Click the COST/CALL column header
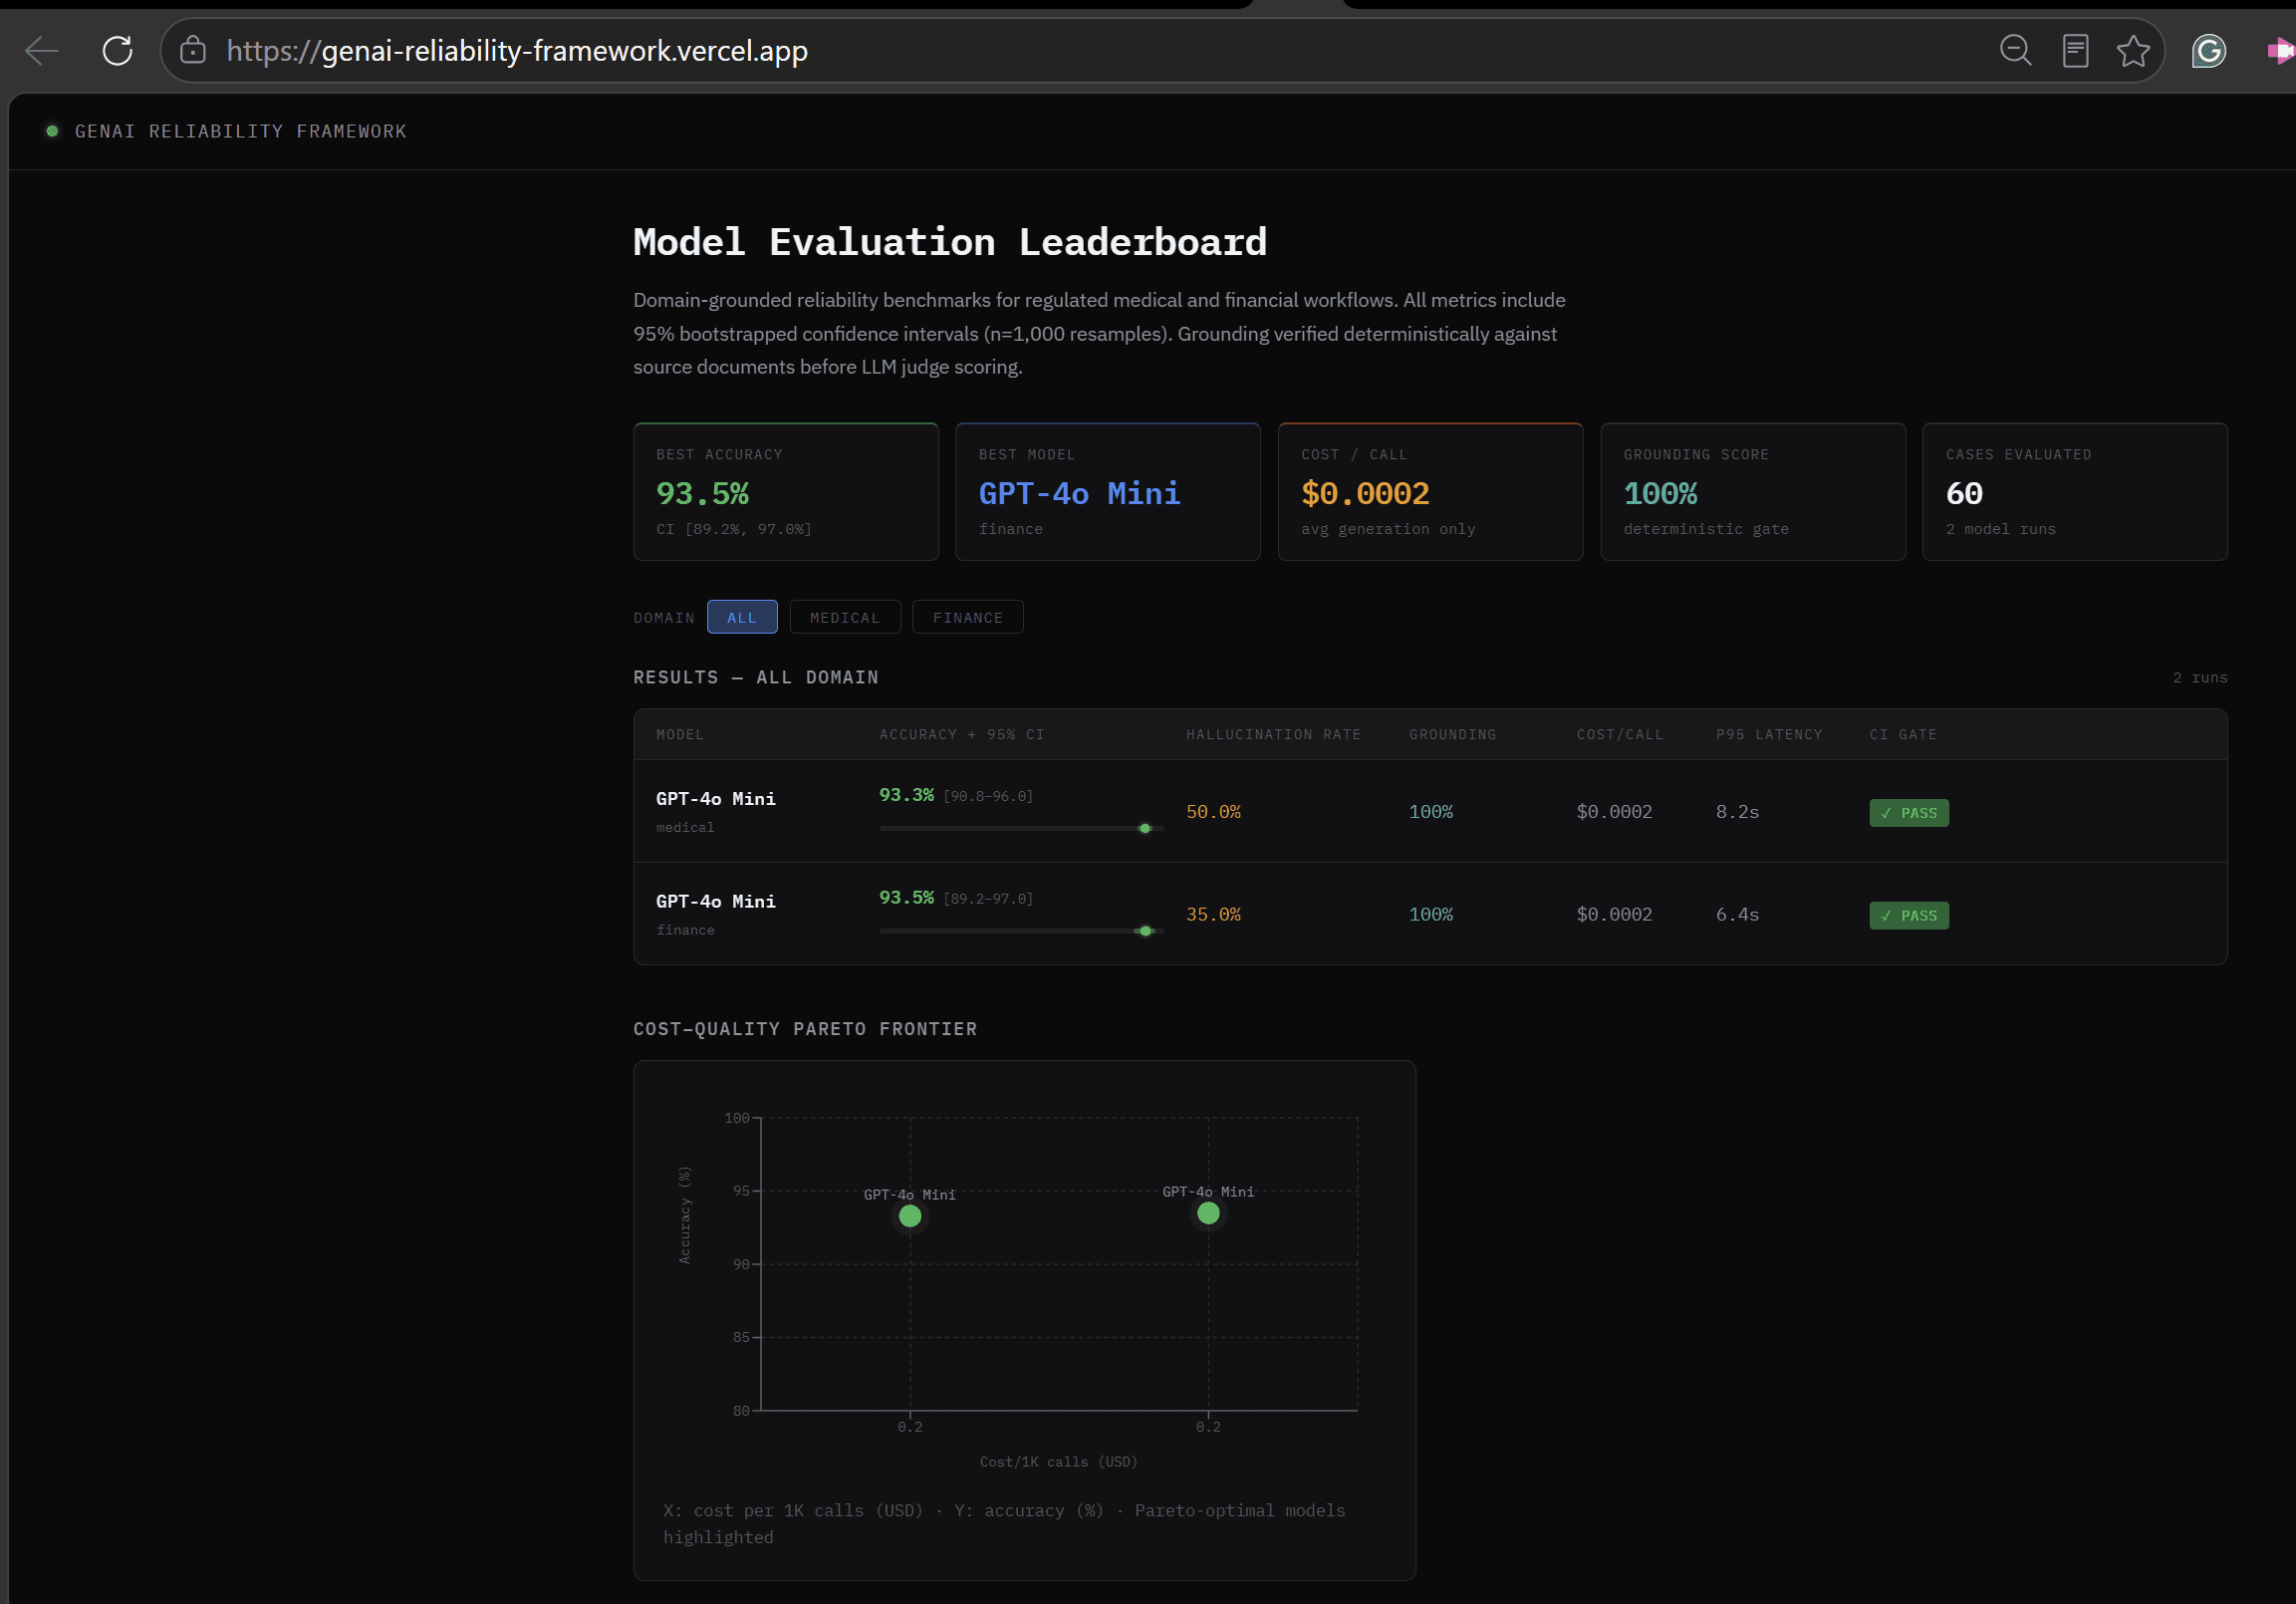Viewport: 2296px width, 1604px height. tap(1620, 735)
